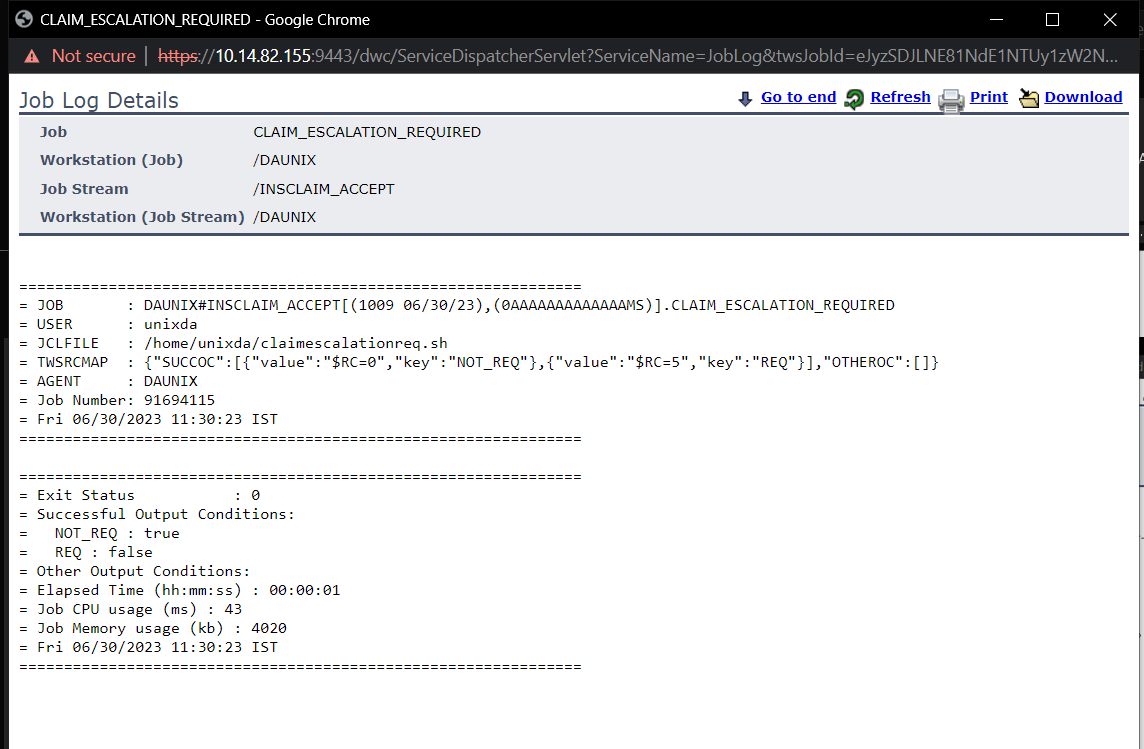Click the URL in the address bar
This screenshot has height=749, width=1144.
click(x=640, y=56)
